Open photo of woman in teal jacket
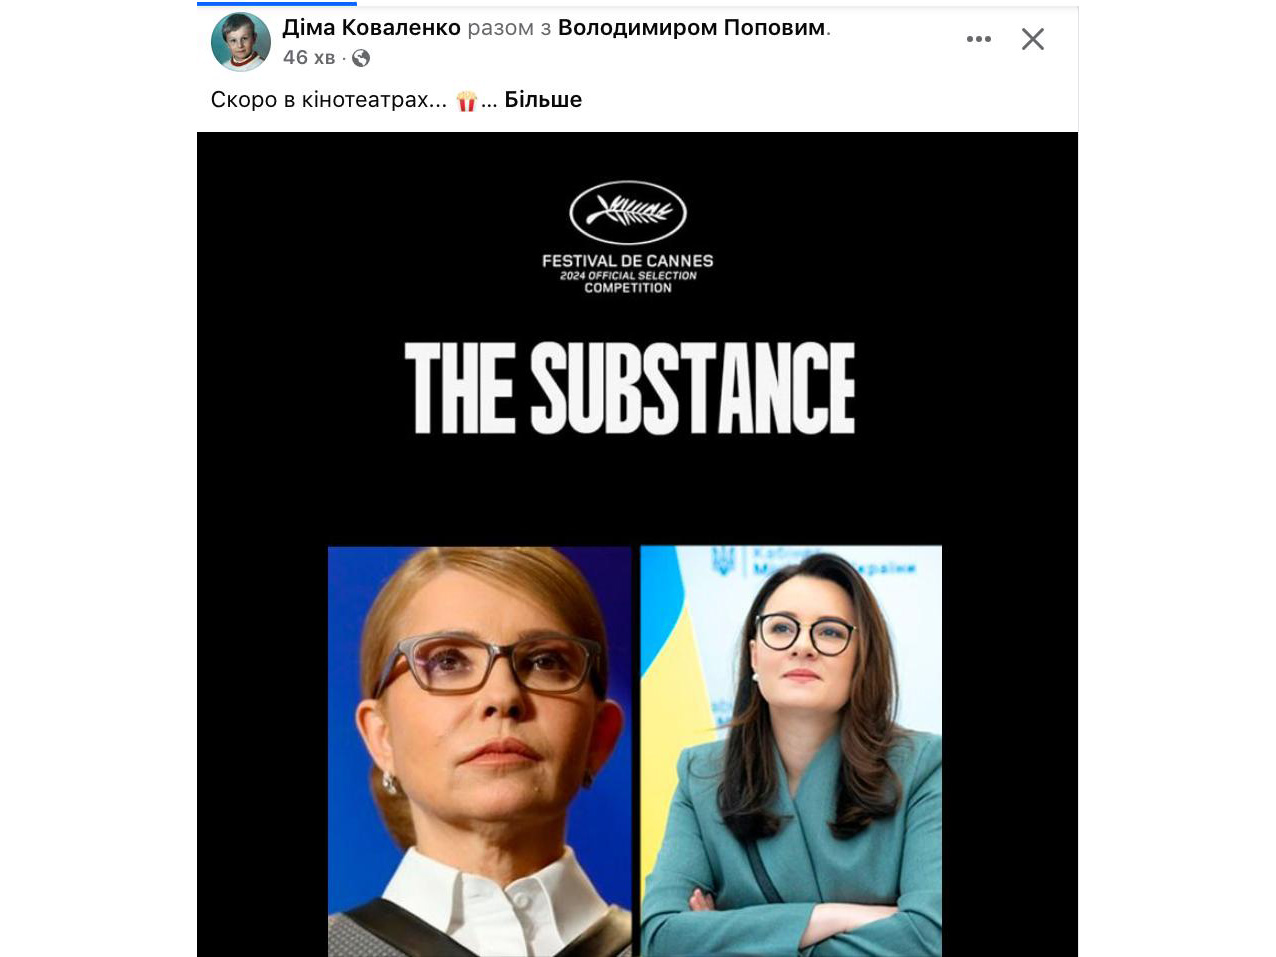The image size is (1276, 957). tap(791, 751)
